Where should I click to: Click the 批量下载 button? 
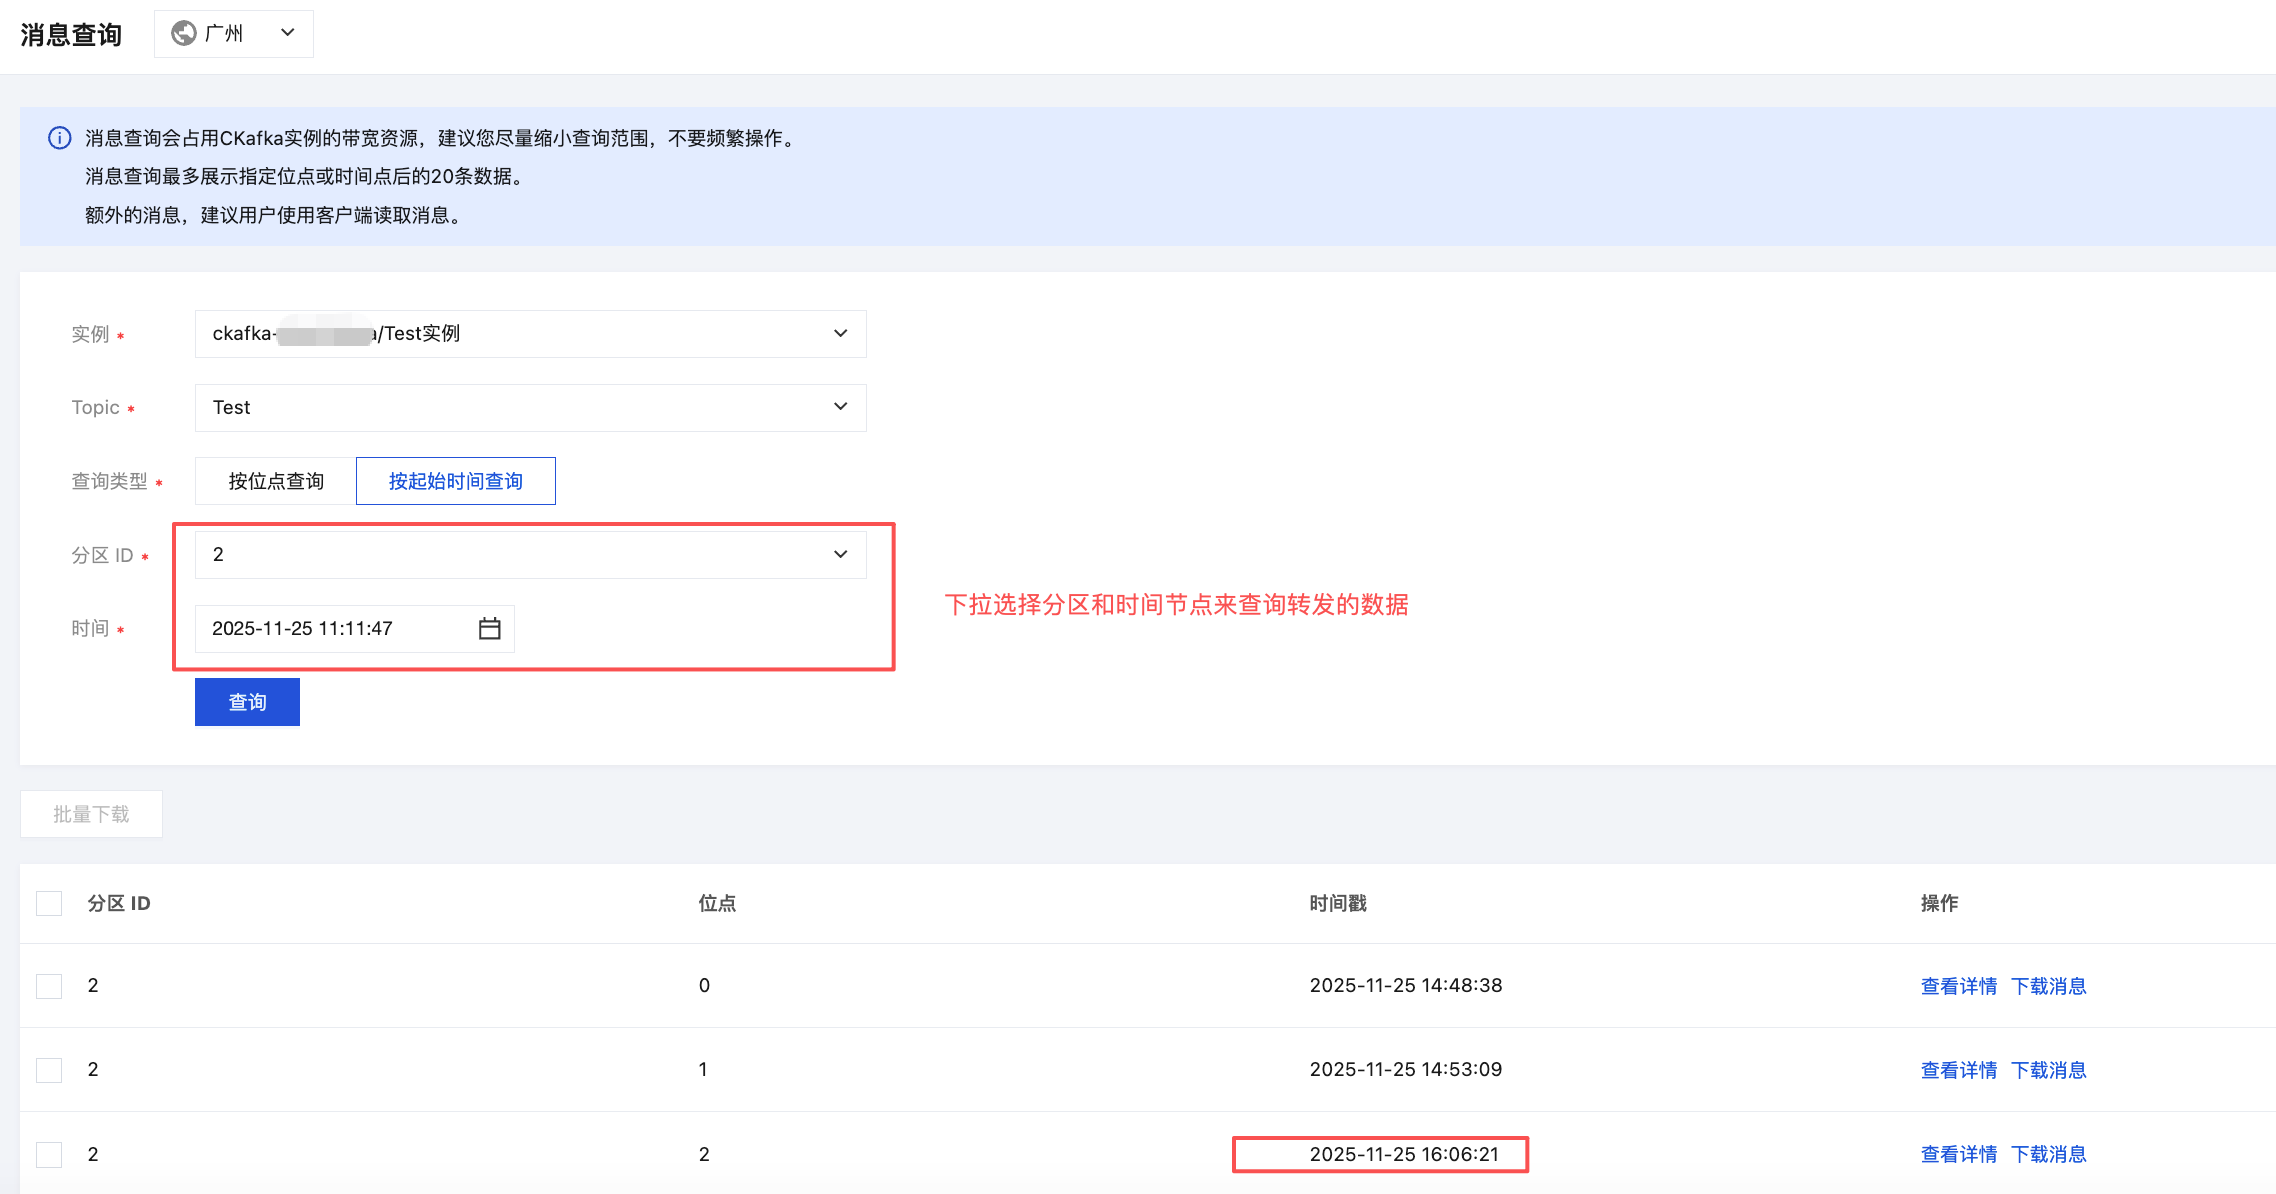coord(91,814)
